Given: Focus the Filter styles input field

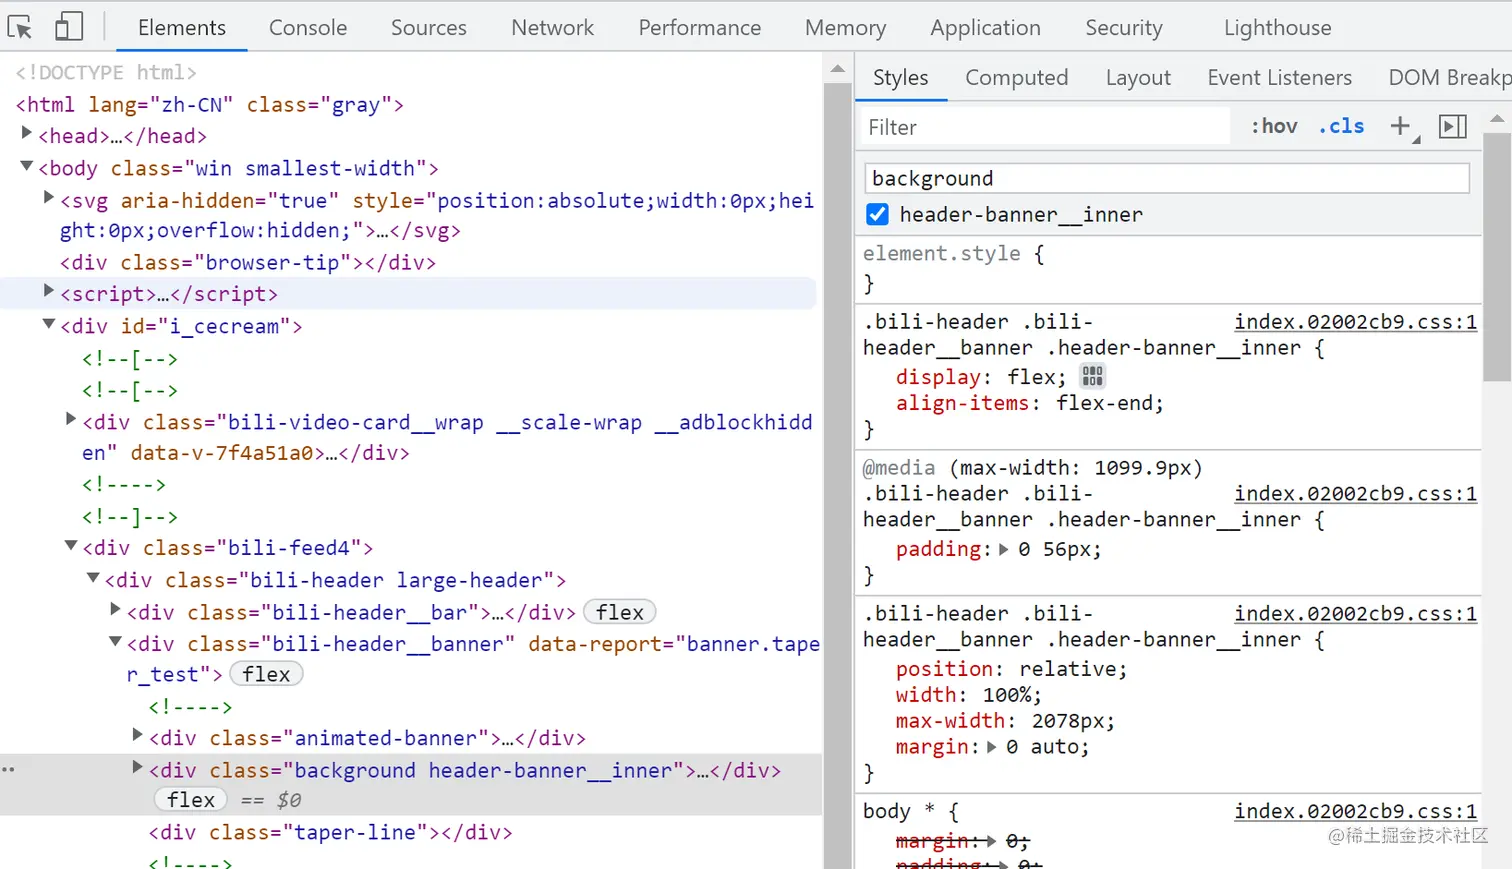Looking at the screenshot, I should pyautogui.click(x=1045, y=127).
